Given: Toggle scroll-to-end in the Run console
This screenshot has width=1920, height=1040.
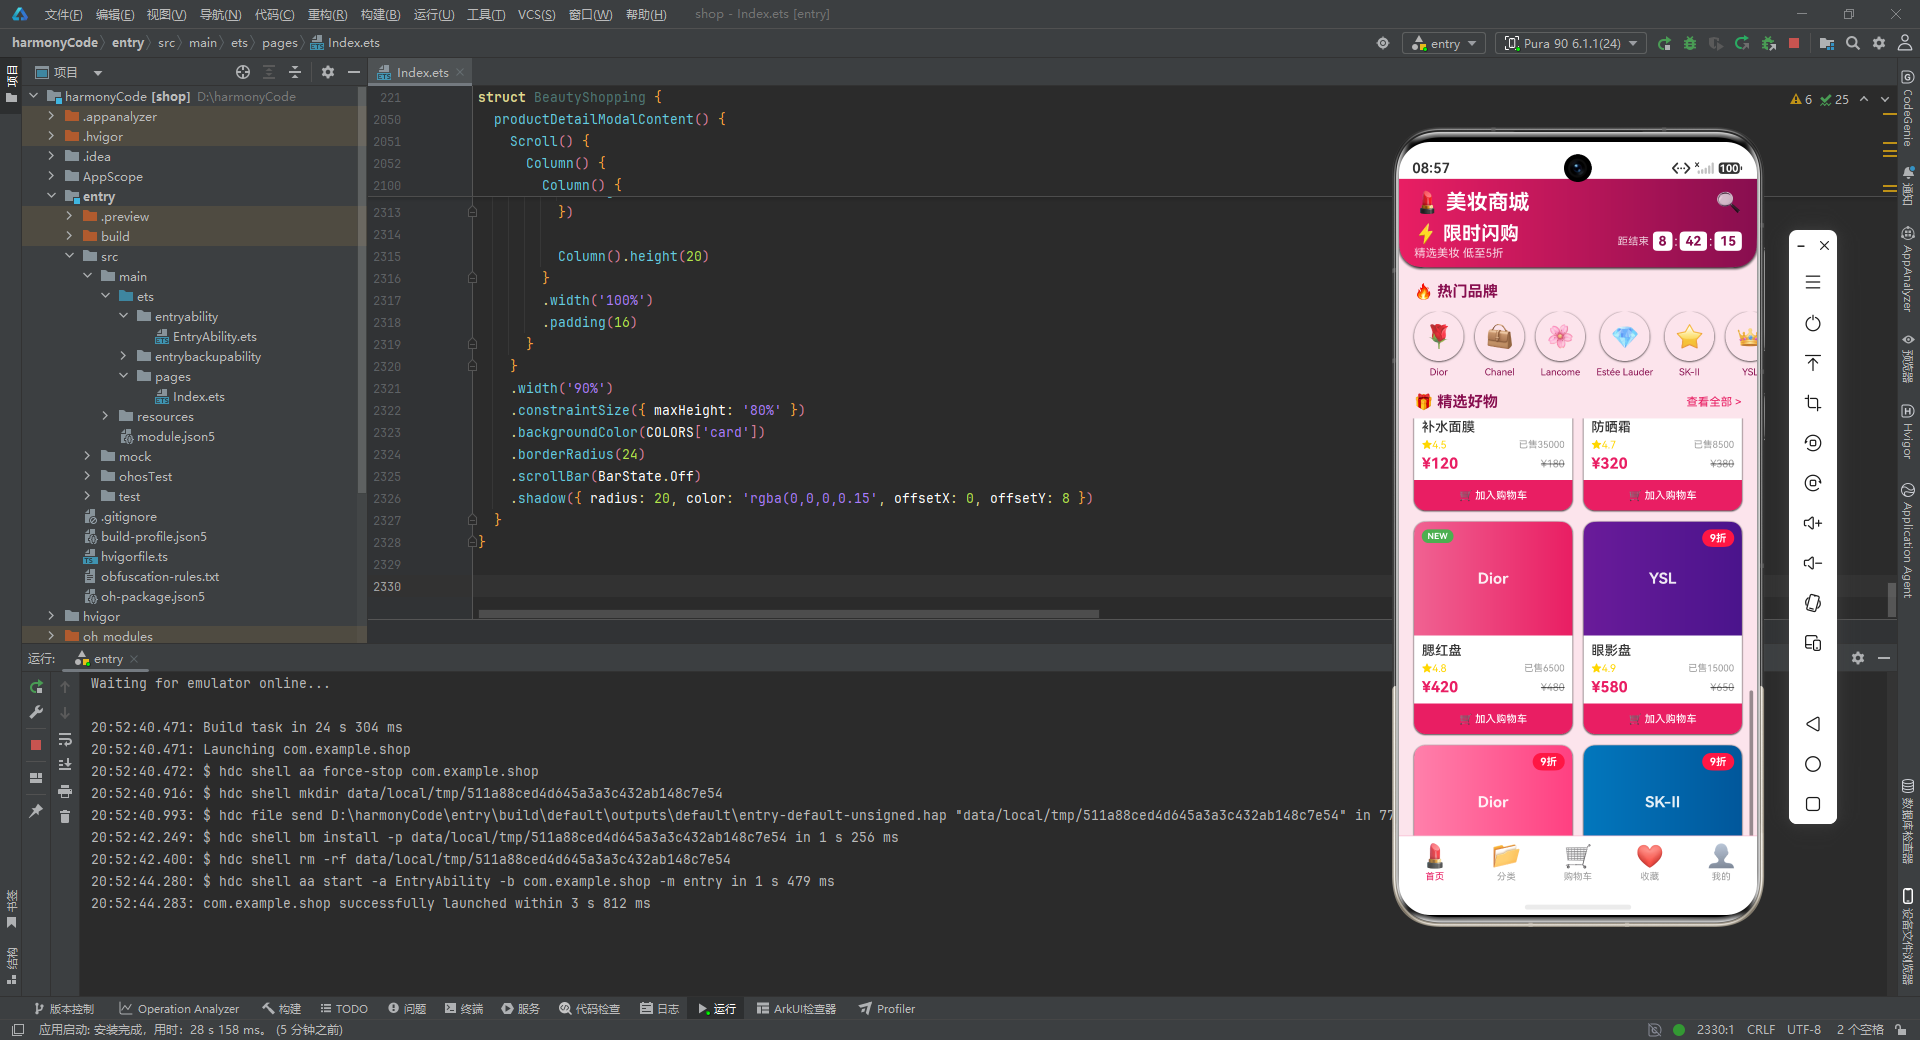Looking at the screenshot, I should [x=65, y=765].
